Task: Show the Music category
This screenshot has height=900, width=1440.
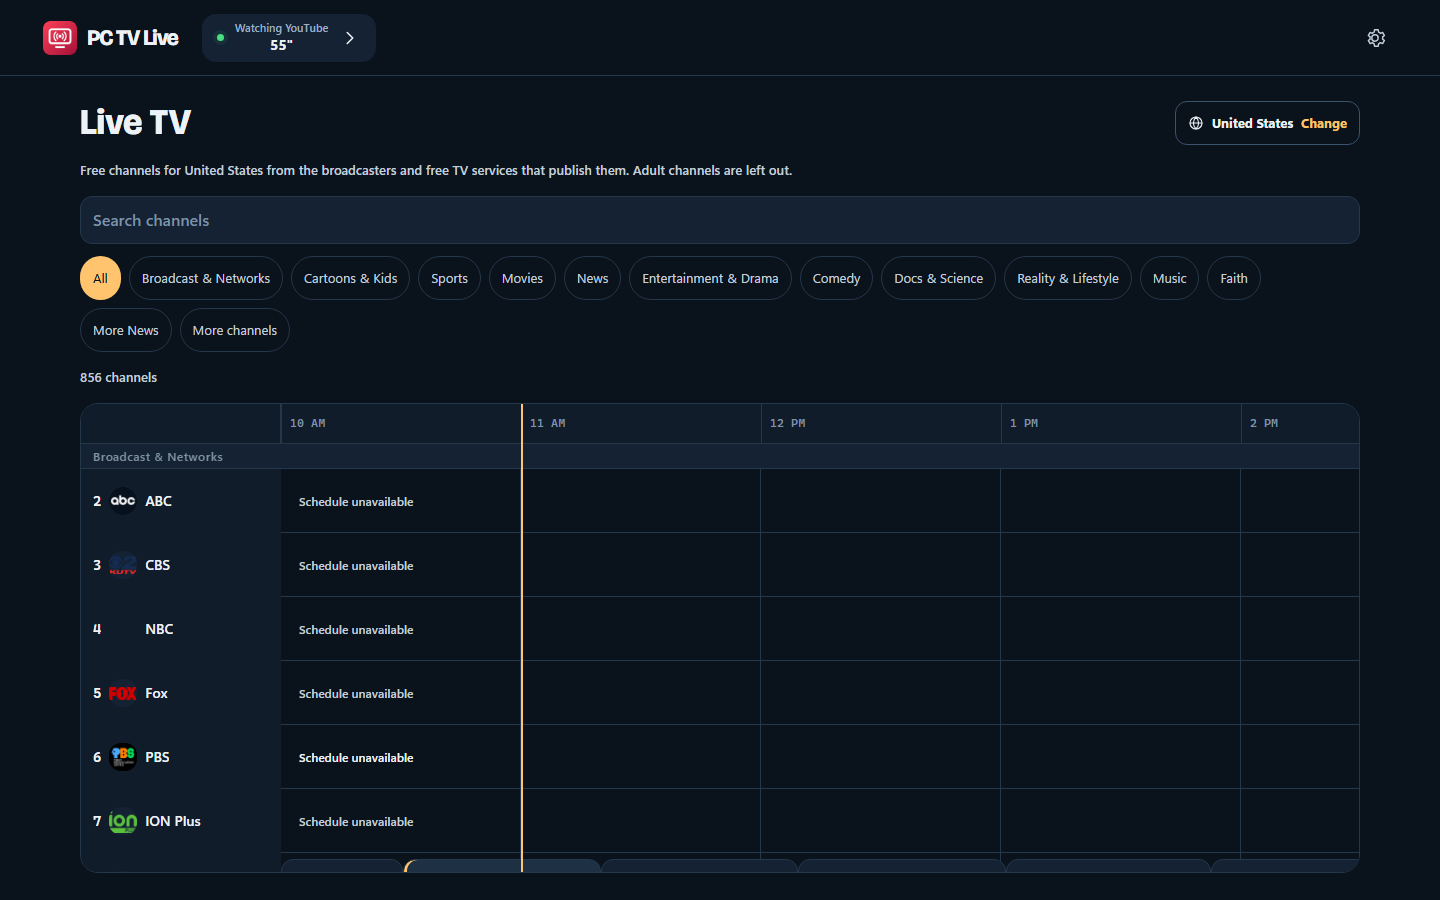Action: tap(1169, 278)
